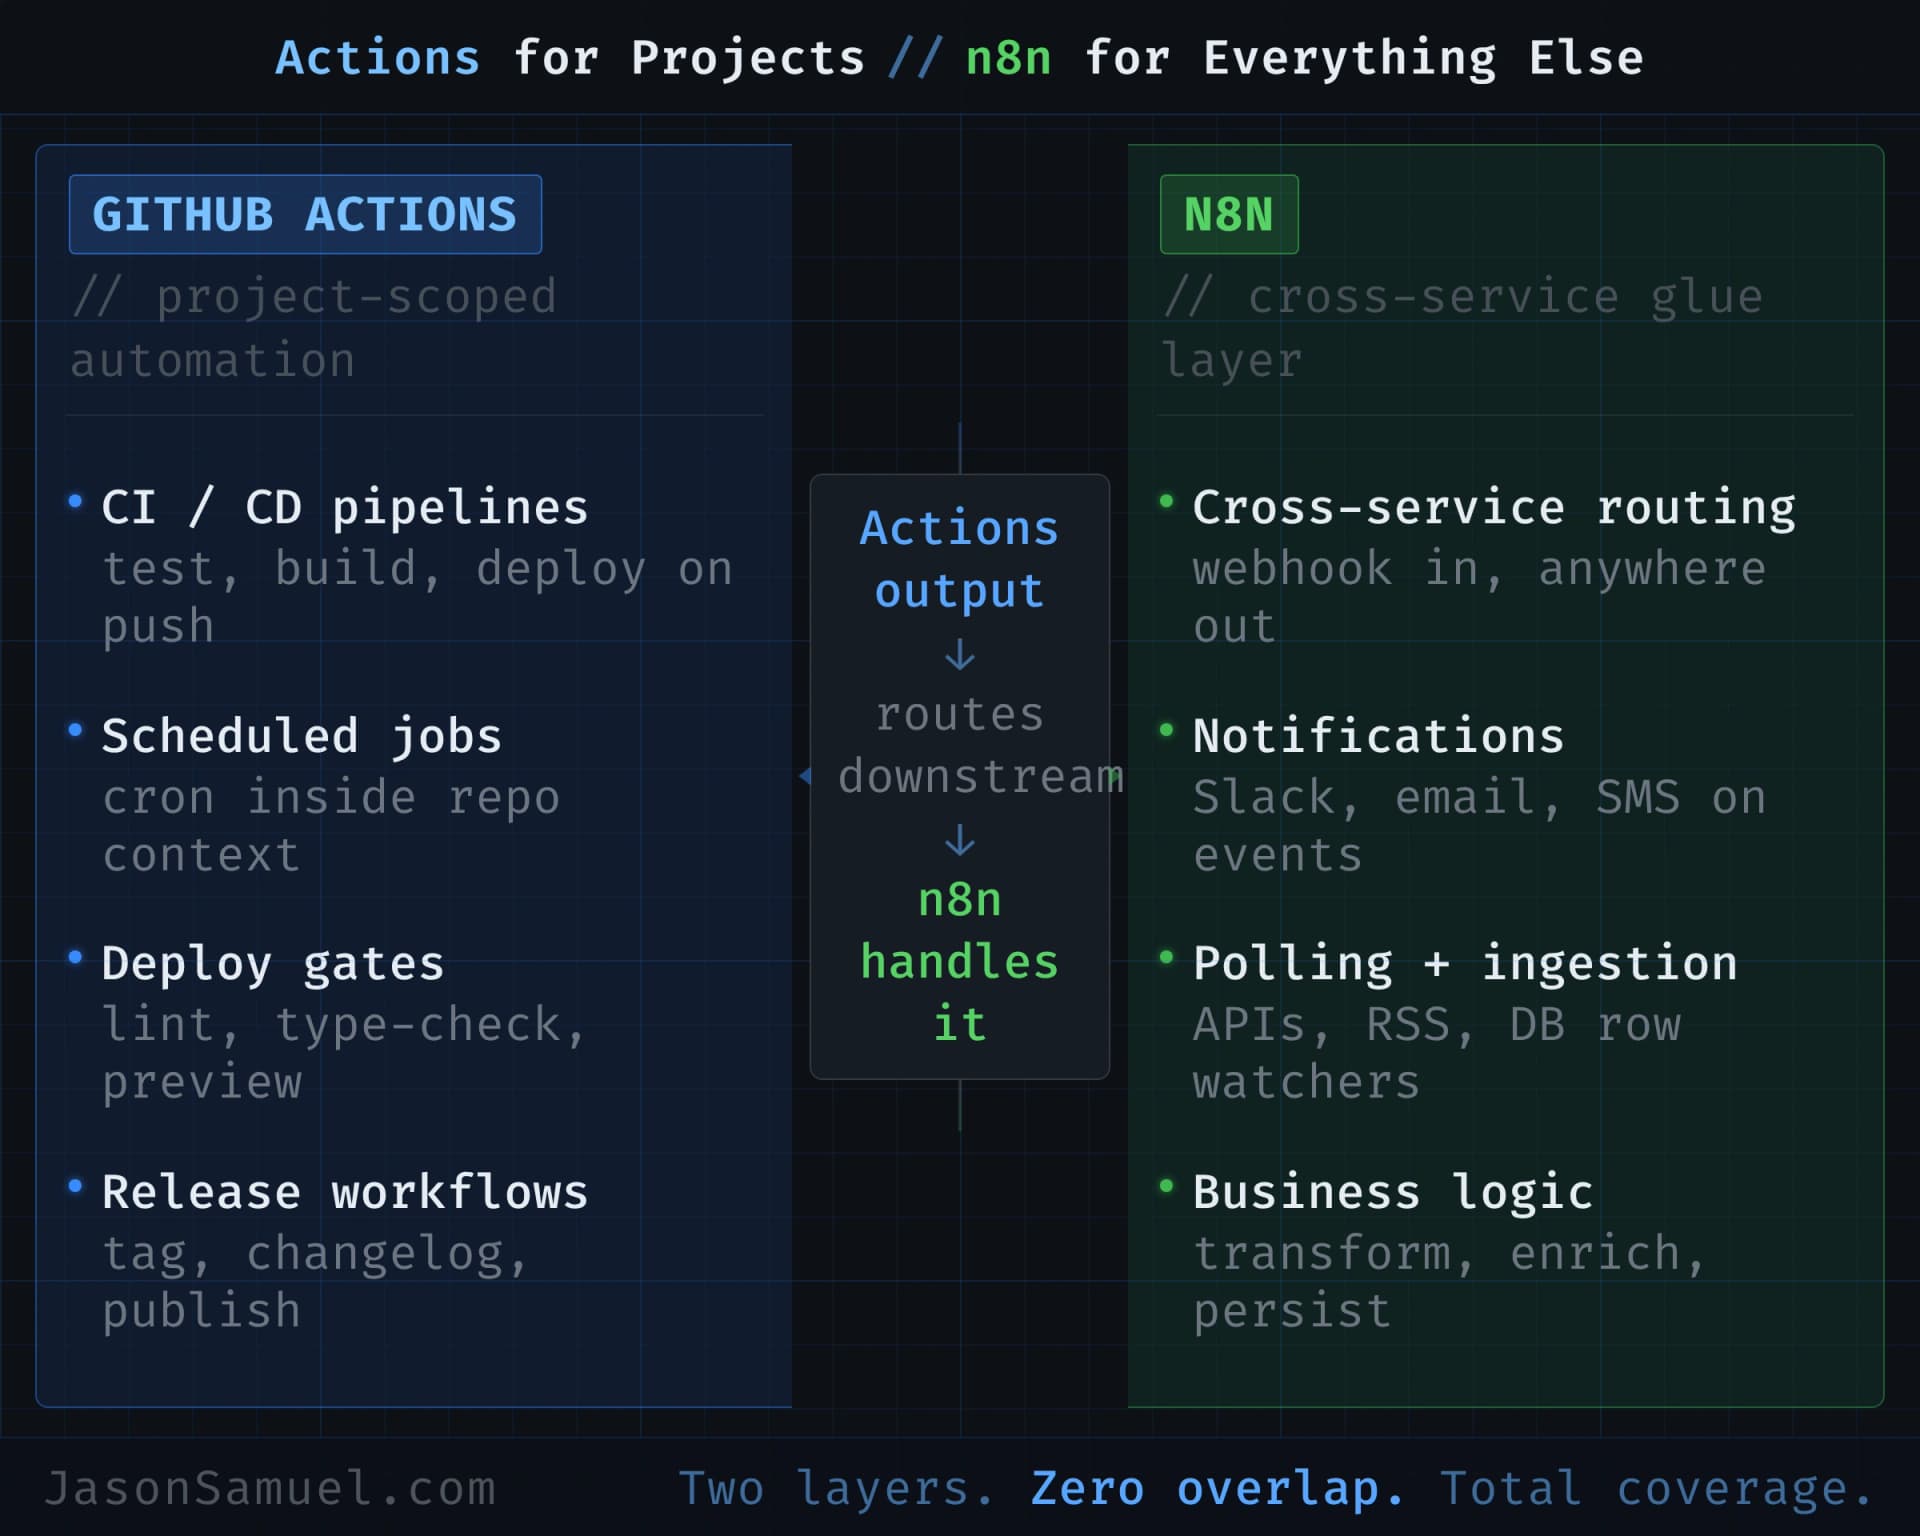1920x1536 pixels.
Task: Click 'routes downstream' in the center box
Action: (x=980, y=745)
